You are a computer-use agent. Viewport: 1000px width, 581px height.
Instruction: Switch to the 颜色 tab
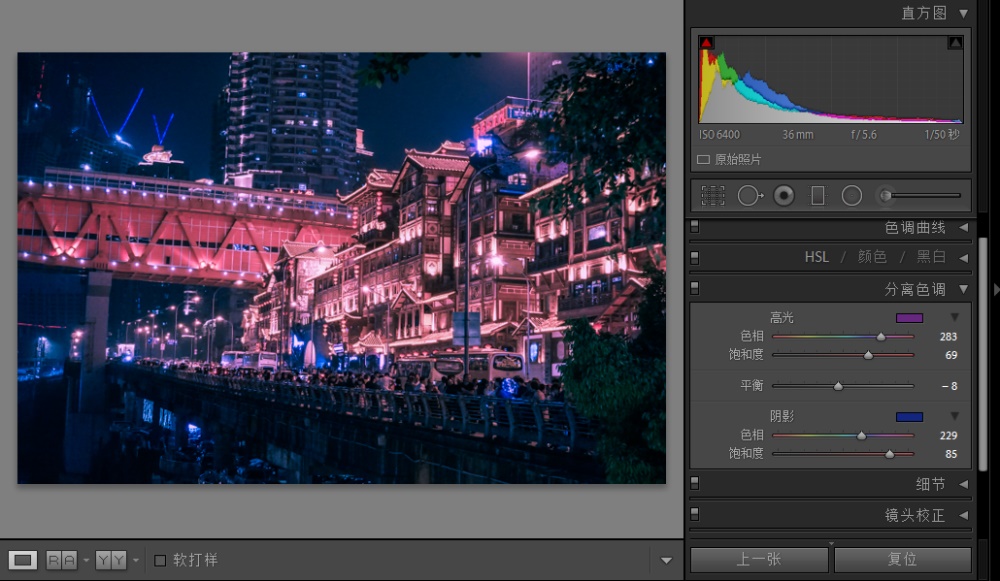(872, 257)
